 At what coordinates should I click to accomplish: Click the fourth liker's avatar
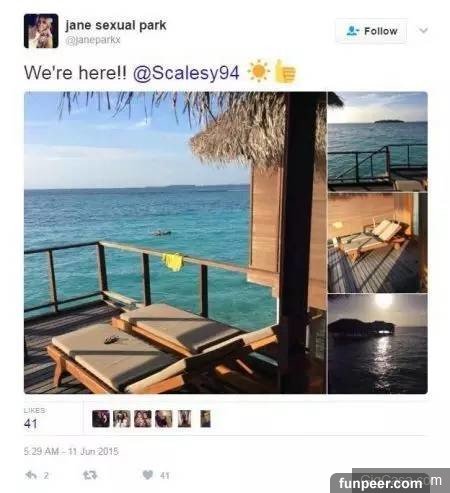164,419
